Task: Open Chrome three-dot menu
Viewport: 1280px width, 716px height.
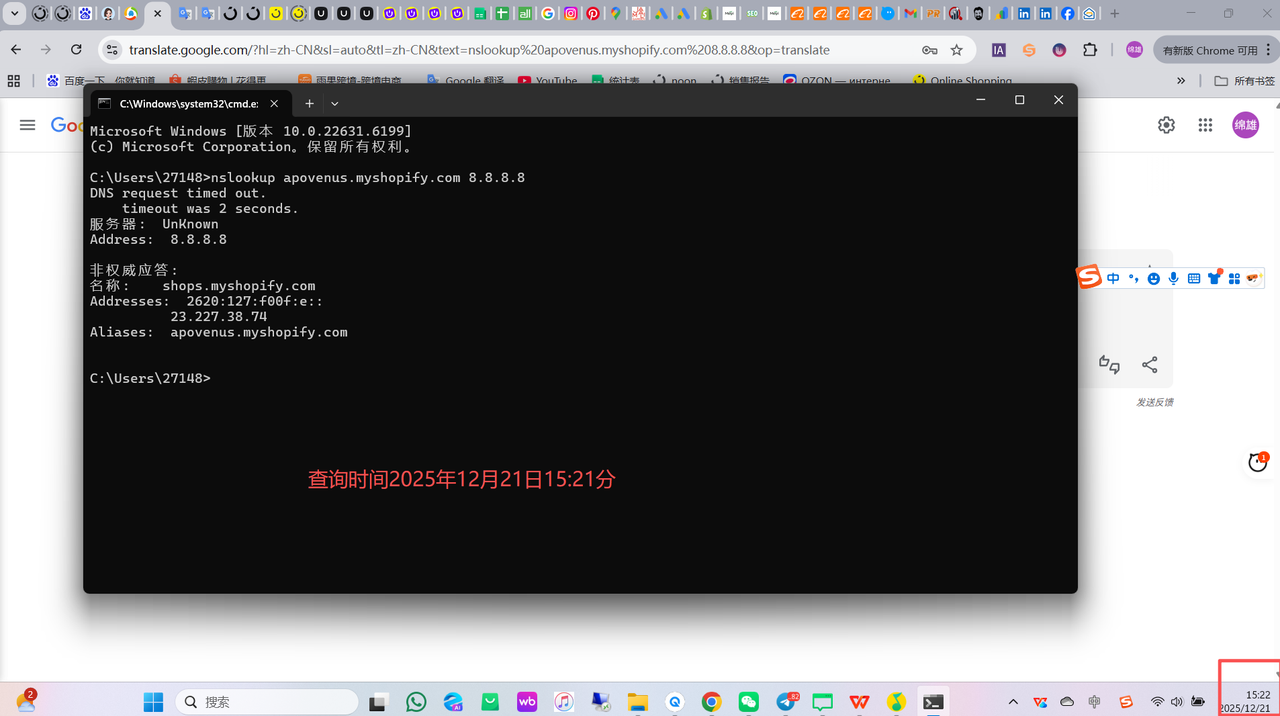Action: point(1268,50)
